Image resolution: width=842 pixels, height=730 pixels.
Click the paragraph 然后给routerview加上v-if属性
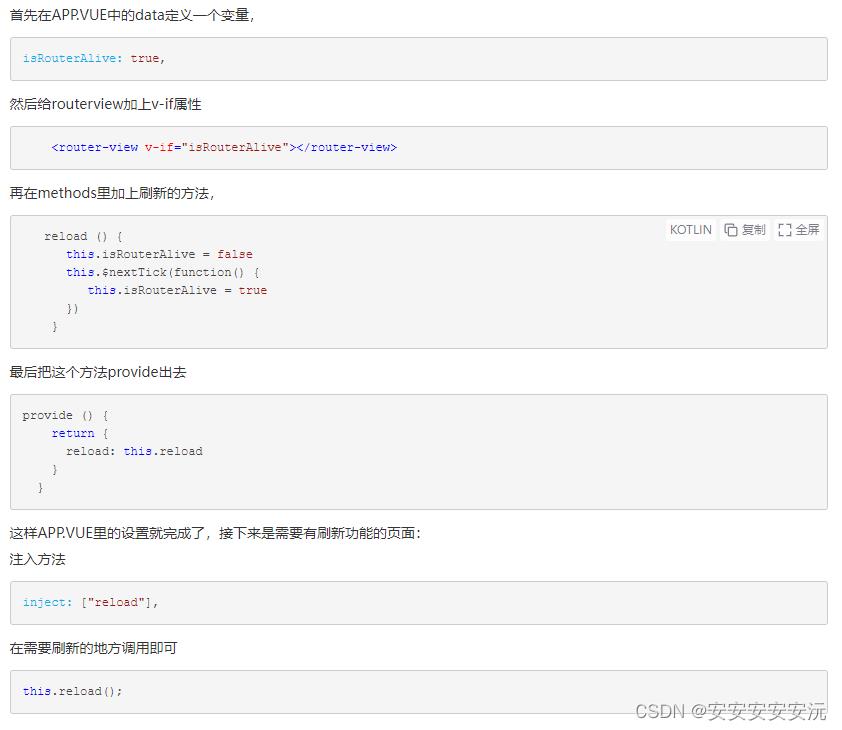point(105,104)
